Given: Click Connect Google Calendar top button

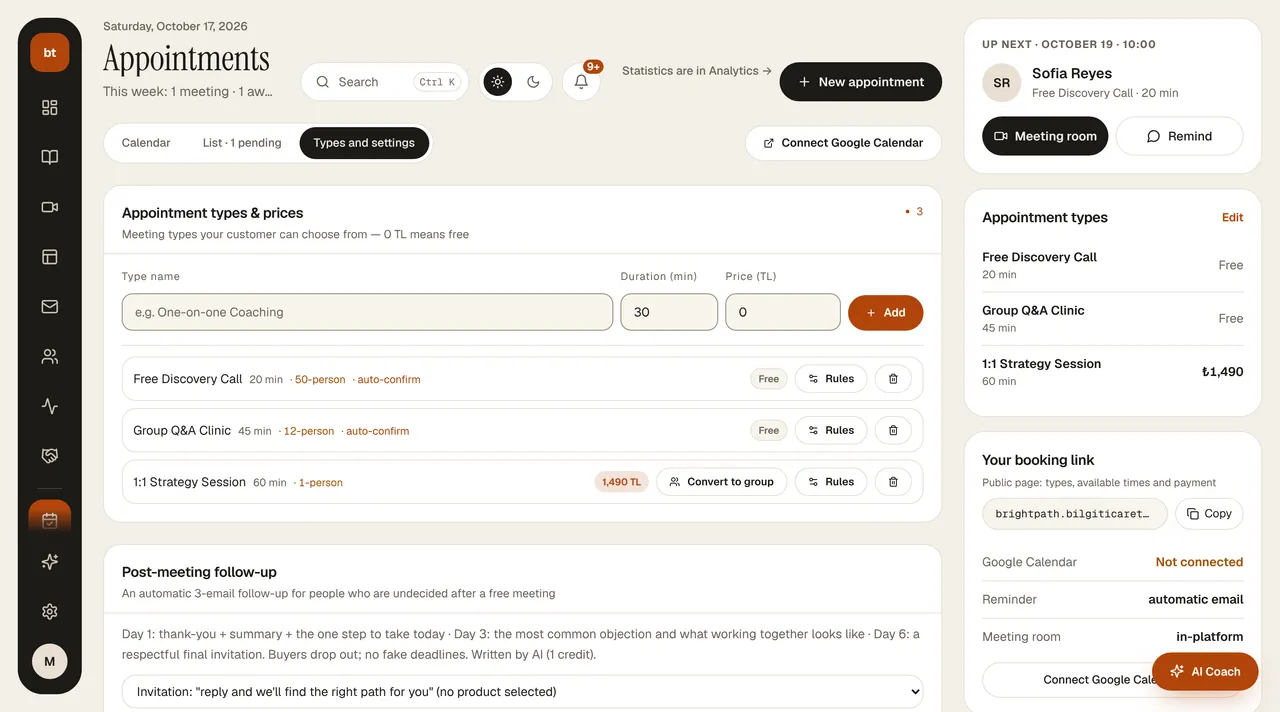Looking at the screenshot, I should click(x=843, y=143).
